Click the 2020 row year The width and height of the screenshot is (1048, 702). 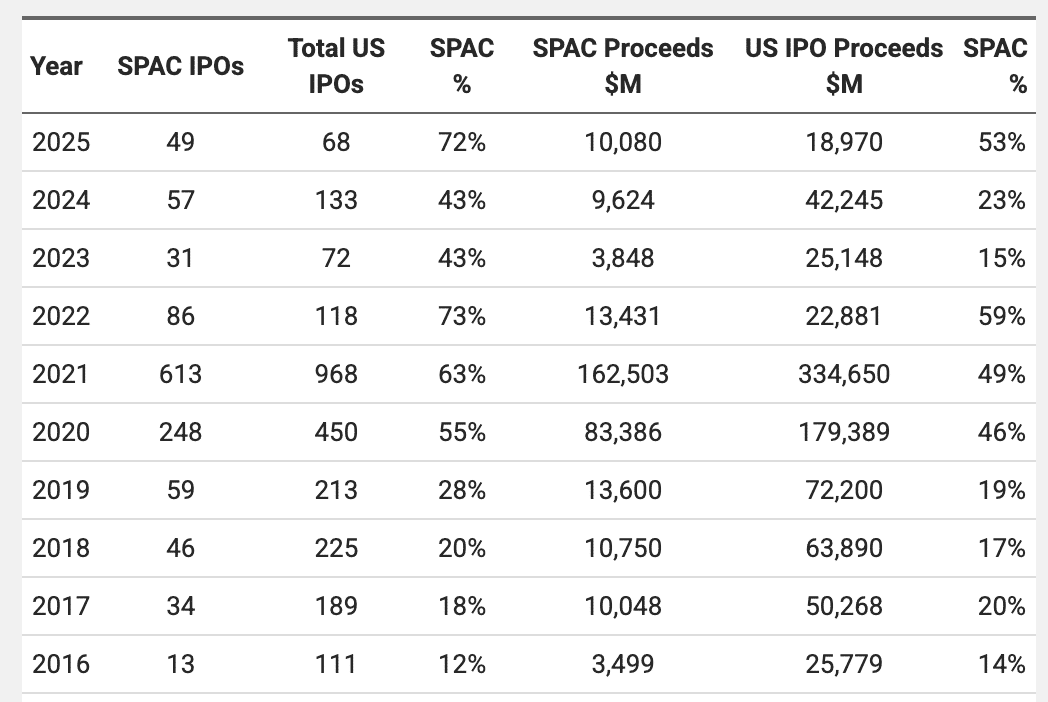pyautogui.click(x=61, y=432)
